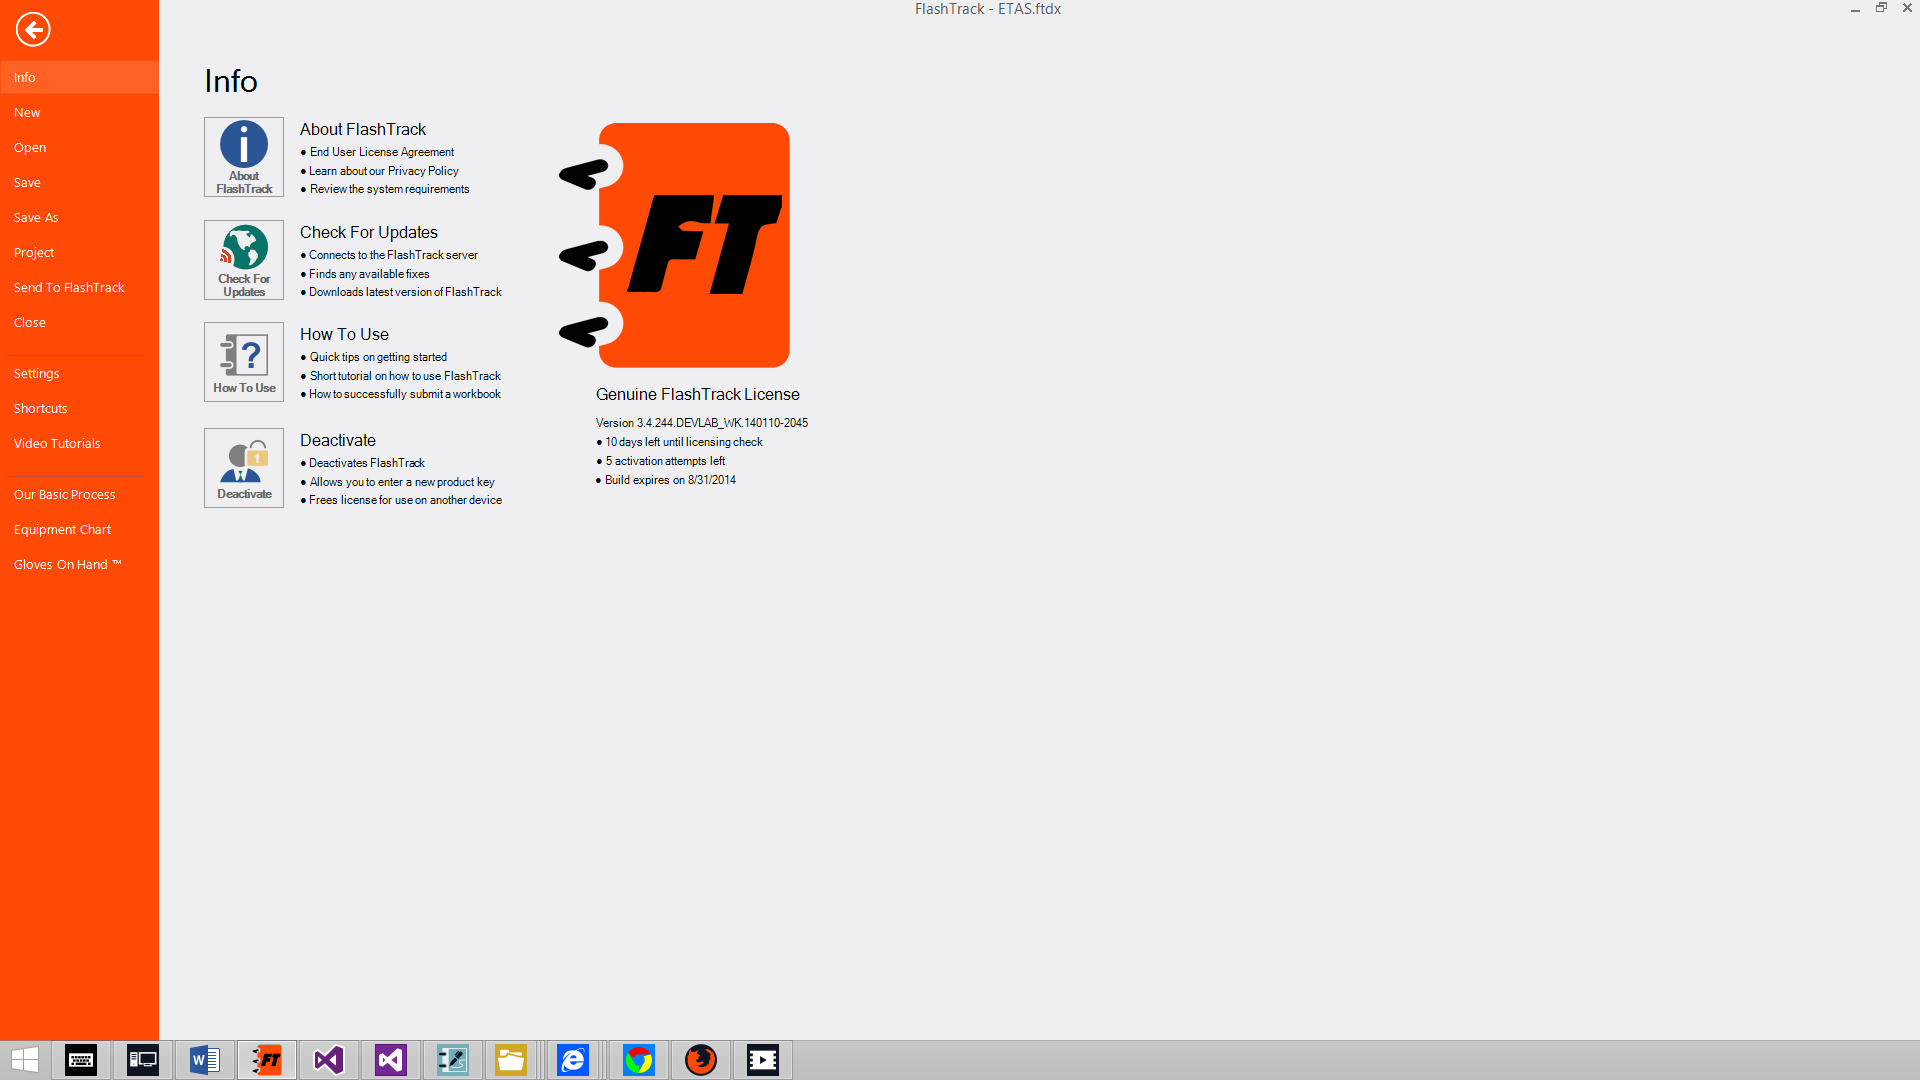Open the Project menu item
The image size is (1920, 1080).
point(79,252)
